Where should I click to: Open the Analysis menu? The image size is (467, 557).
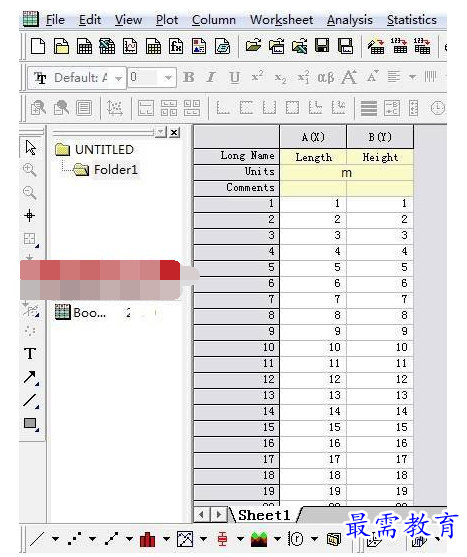(350, 20)
